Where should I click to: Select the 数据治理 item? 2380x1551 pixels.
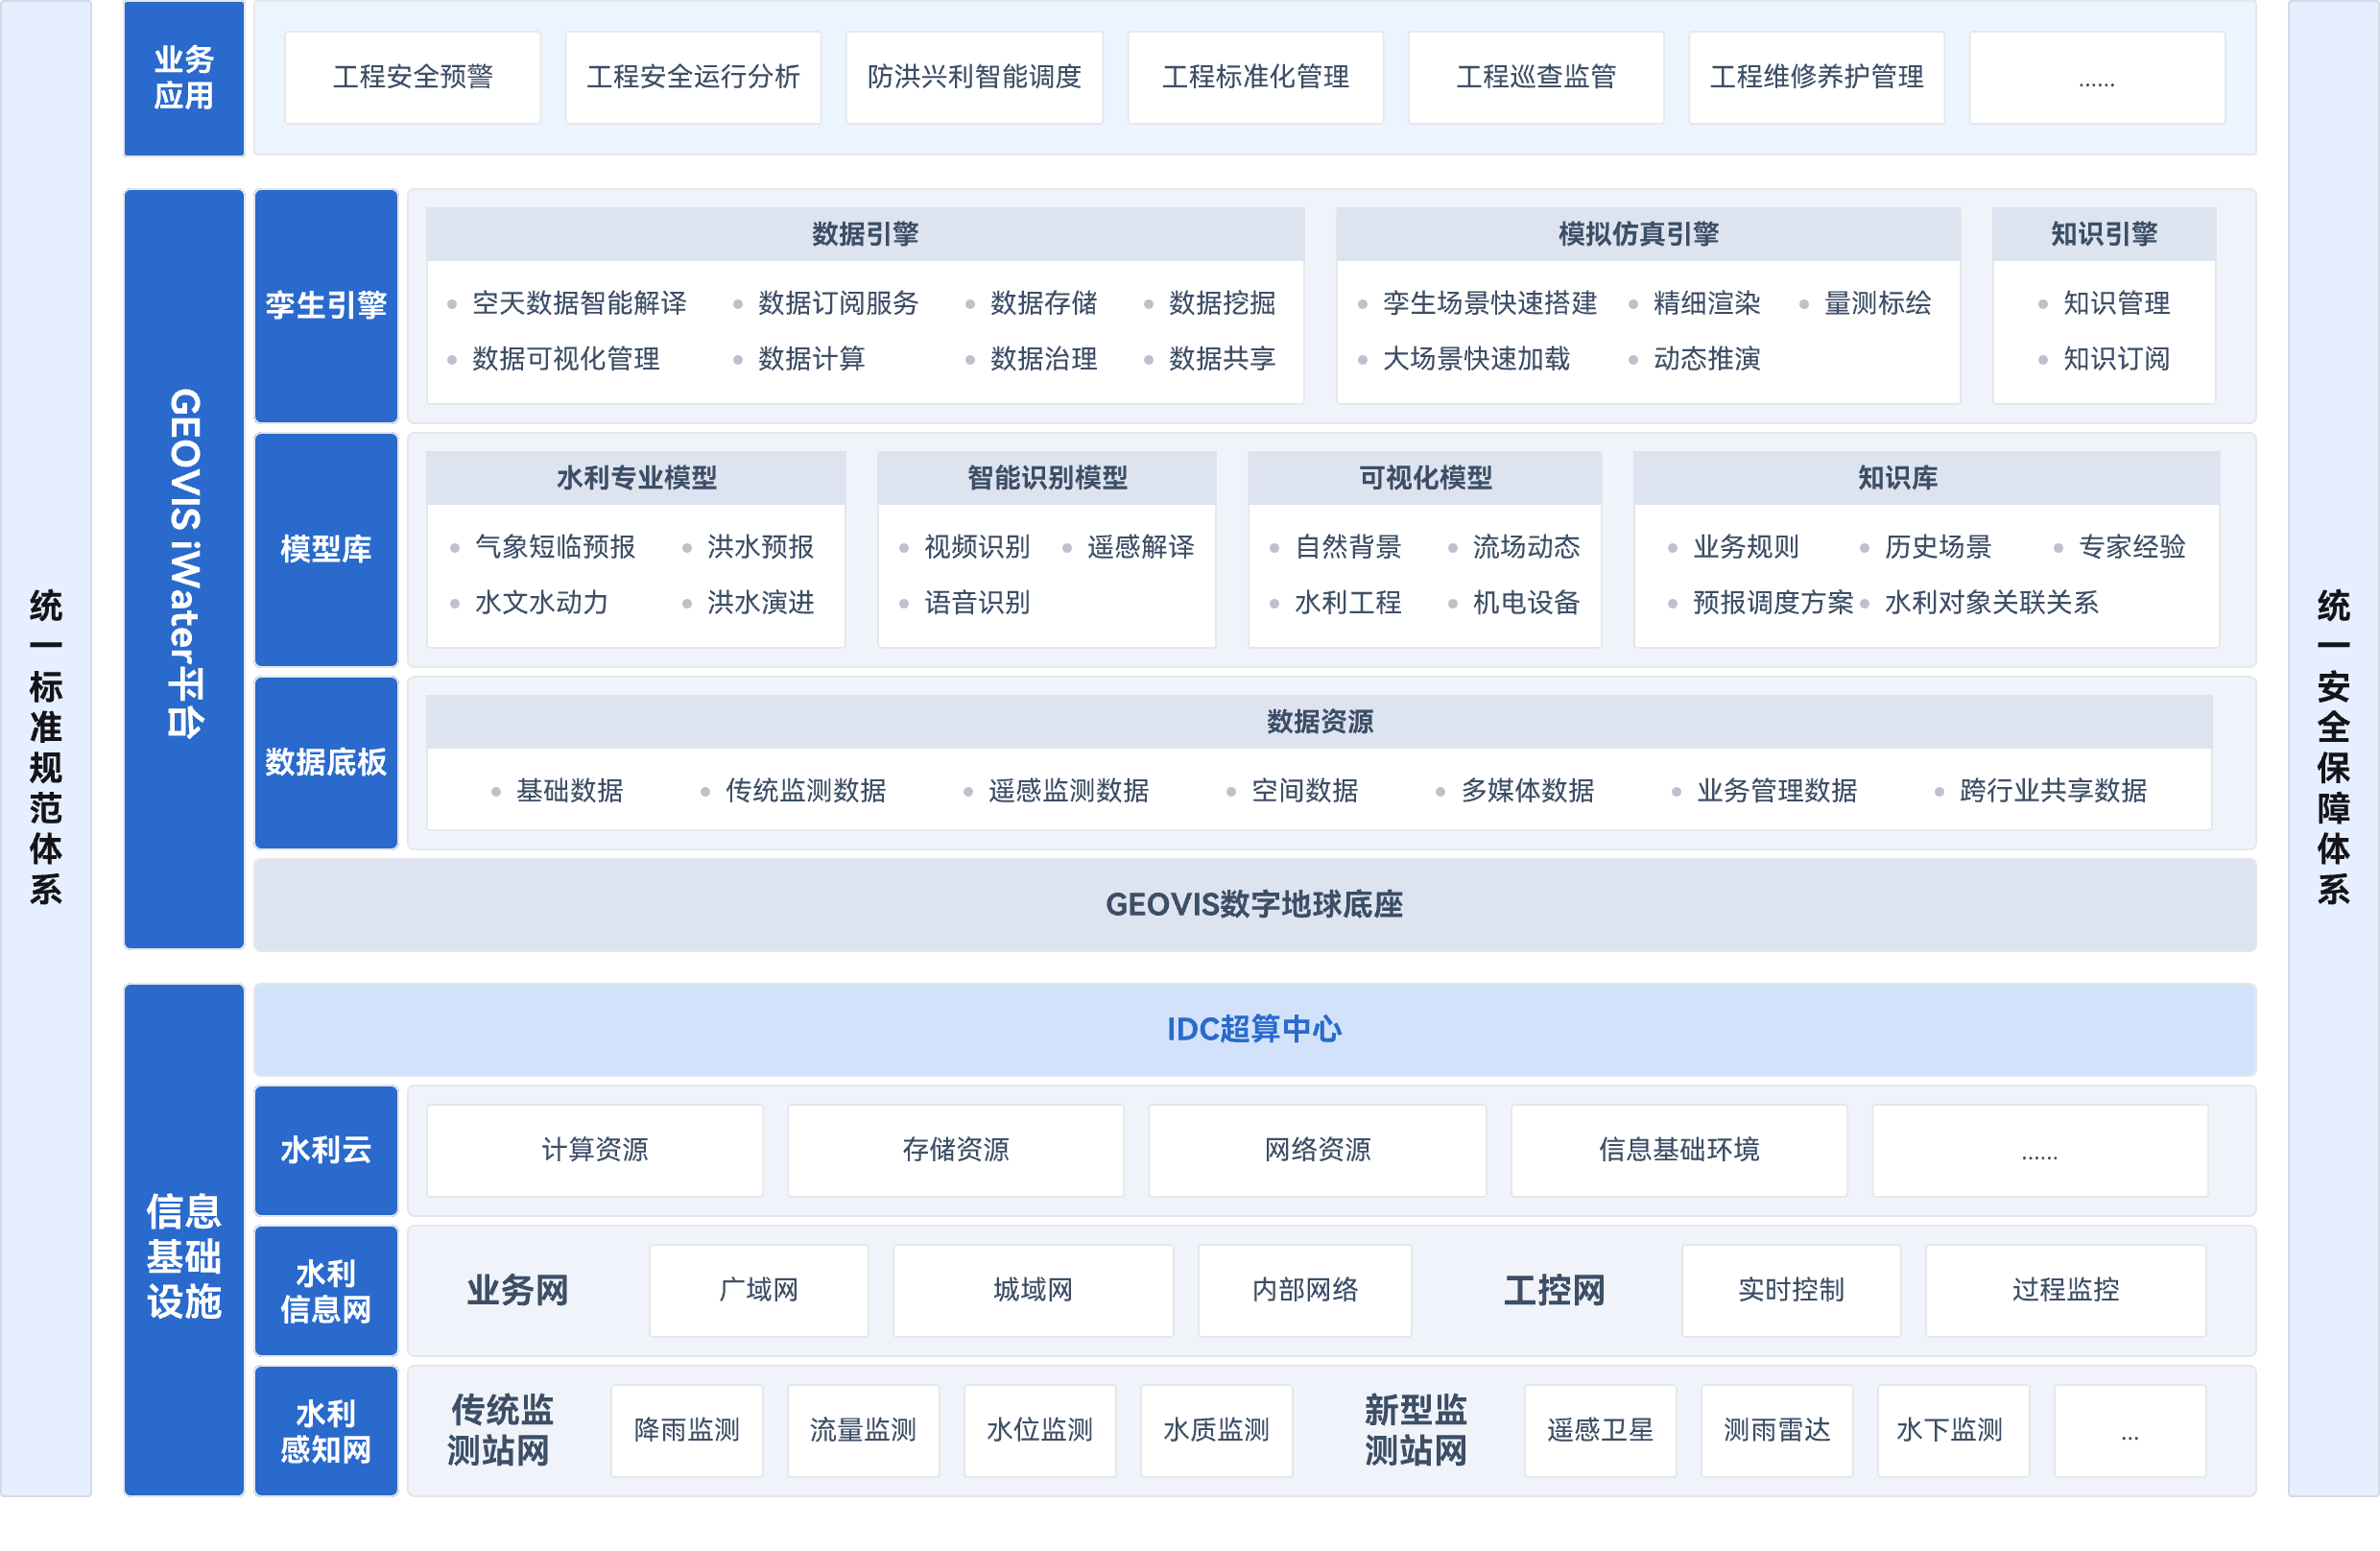point(1043,359)
